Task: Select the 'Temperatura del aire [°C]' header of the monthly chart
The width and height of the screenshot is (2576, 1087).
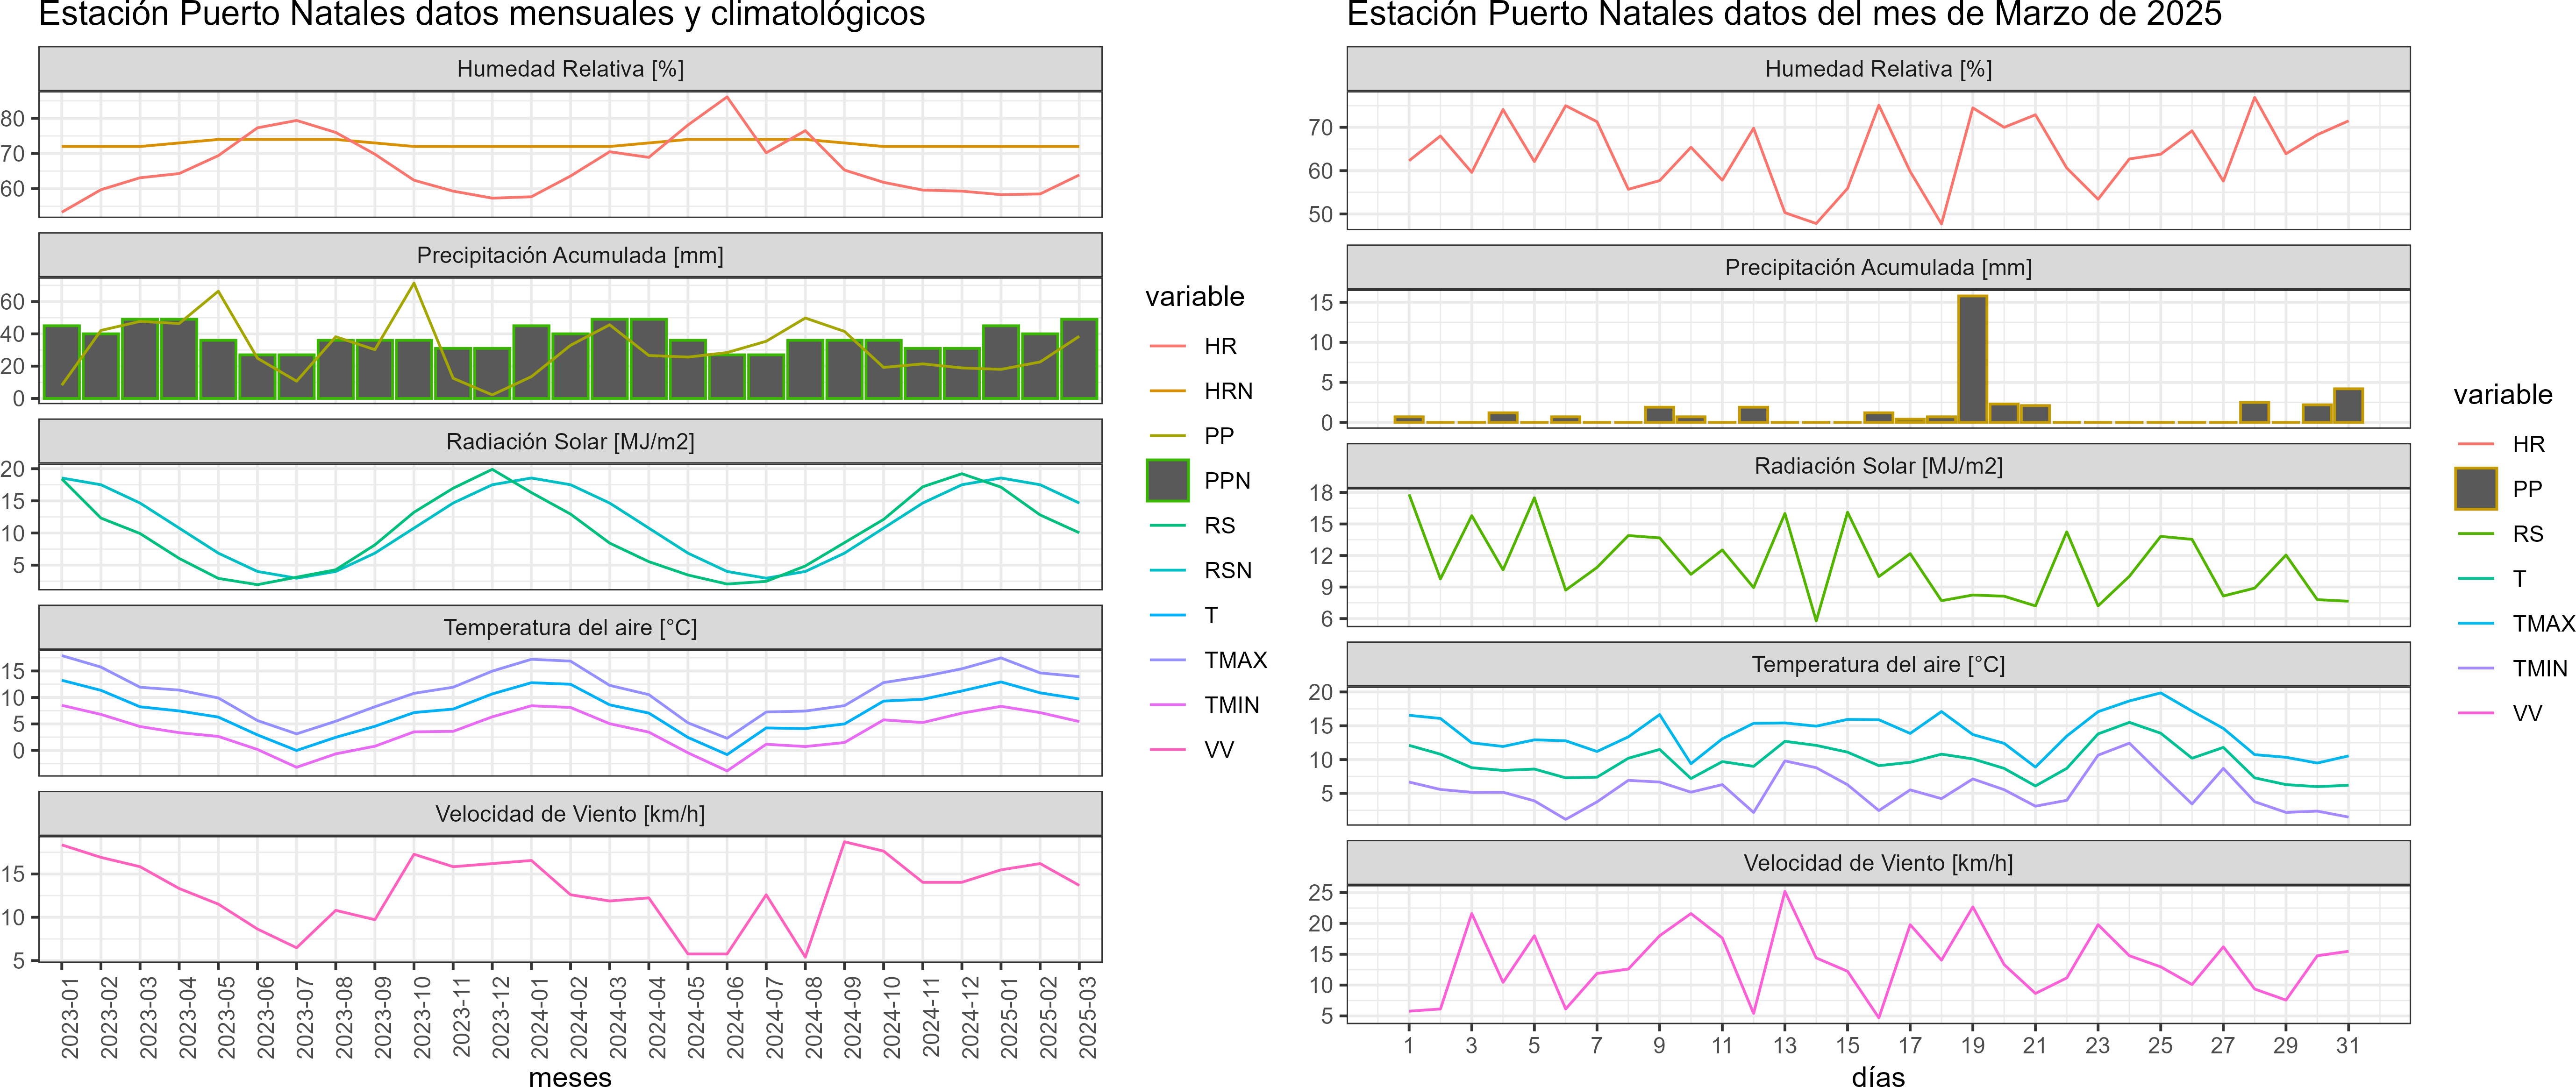Action: pyautogui.click(x=570, y=627)
